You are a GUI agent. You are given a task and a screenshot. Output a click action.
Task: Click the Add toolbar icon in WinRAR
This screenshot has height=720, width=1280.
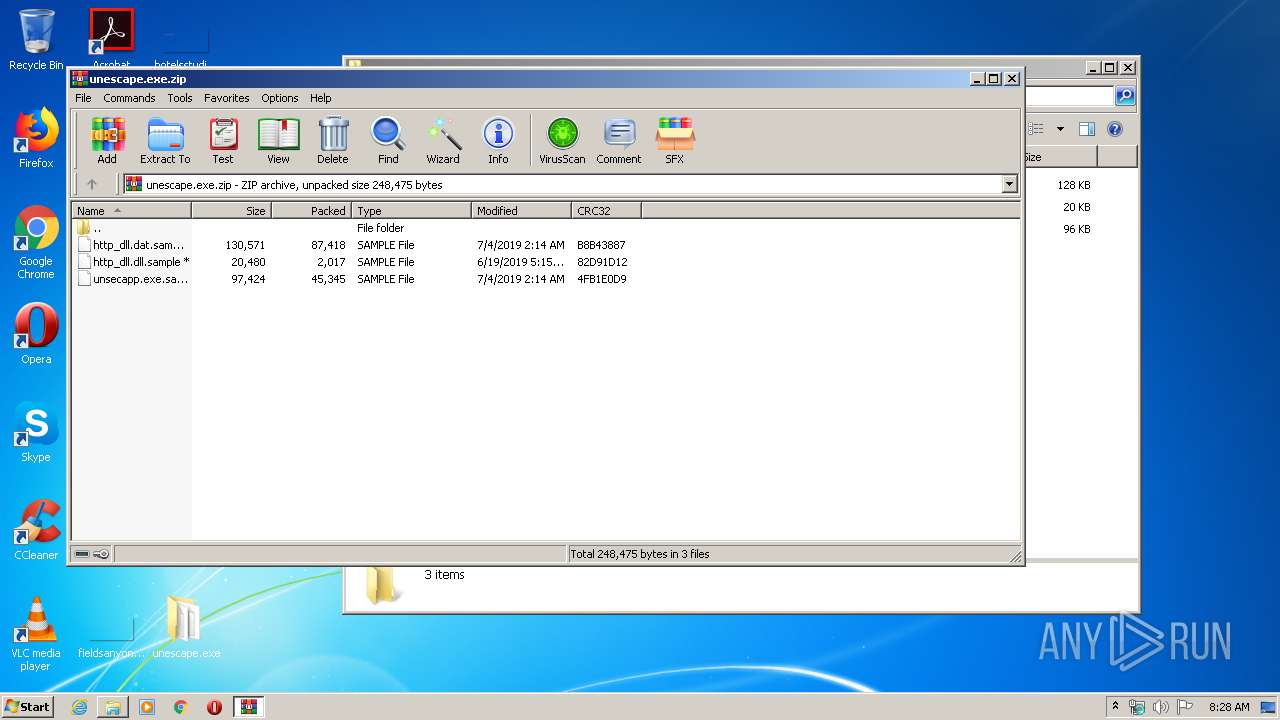107,140
